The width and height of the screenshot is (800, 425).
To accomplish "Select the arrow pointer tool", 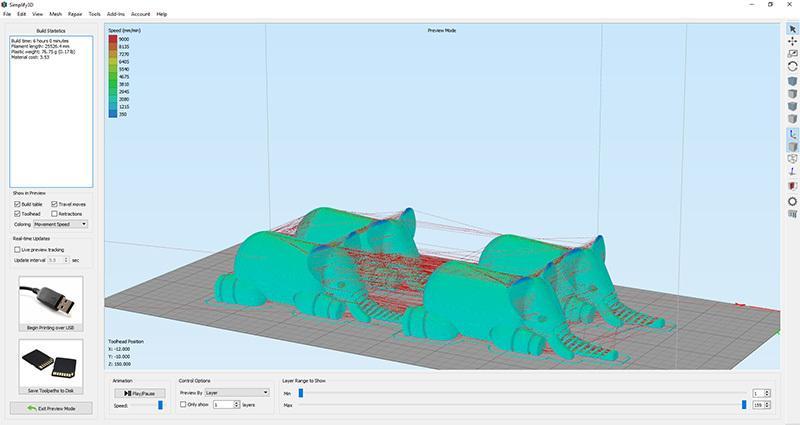I will pos(793,28).
